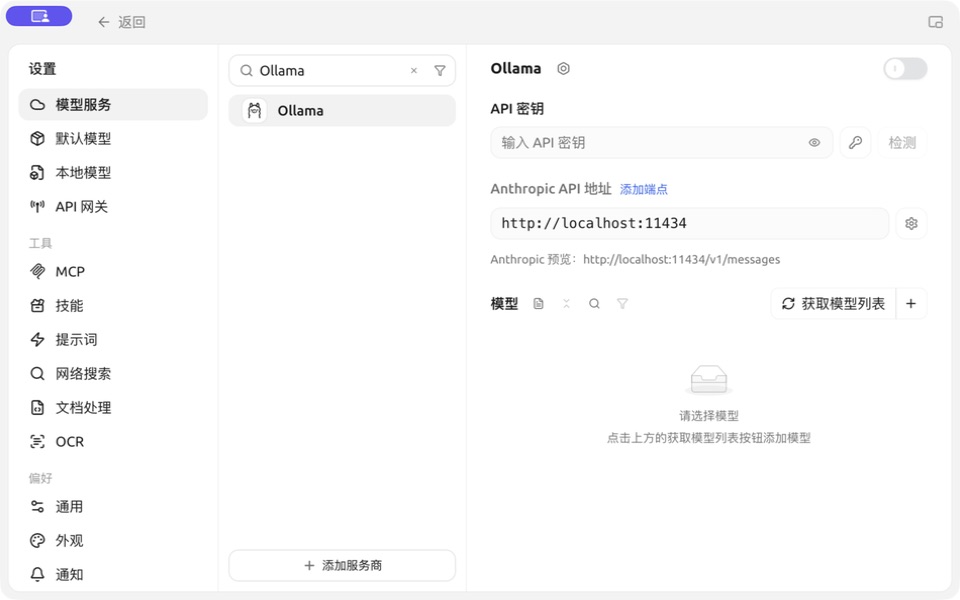Click the 添加服务商 button
Viewport: 960px width, 600px height.
tap(342, 565)
